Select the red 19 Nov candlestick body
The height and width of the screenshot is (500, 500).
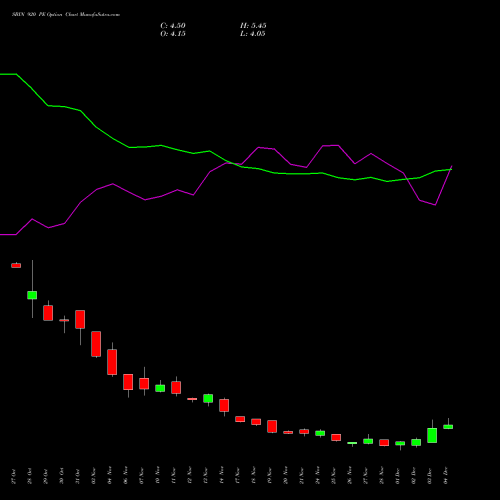coord(272,426)
